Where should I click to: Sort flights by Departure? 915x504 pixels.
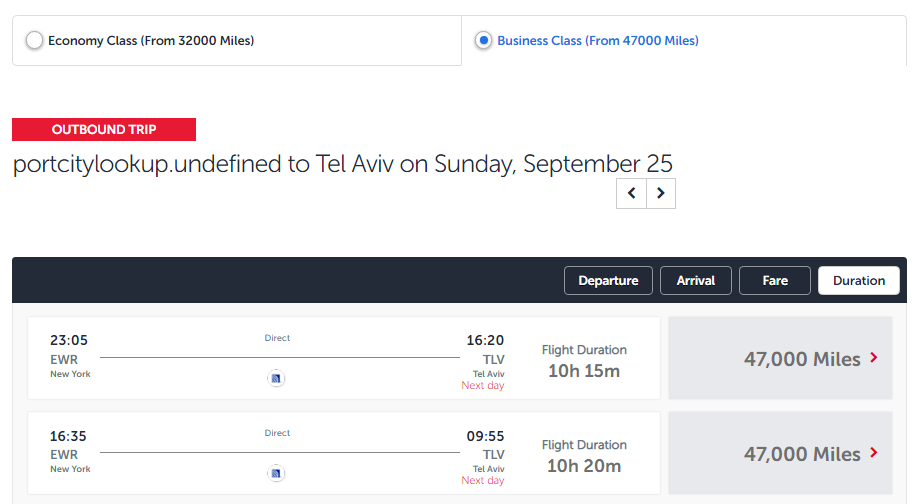[x=608, y=281]
